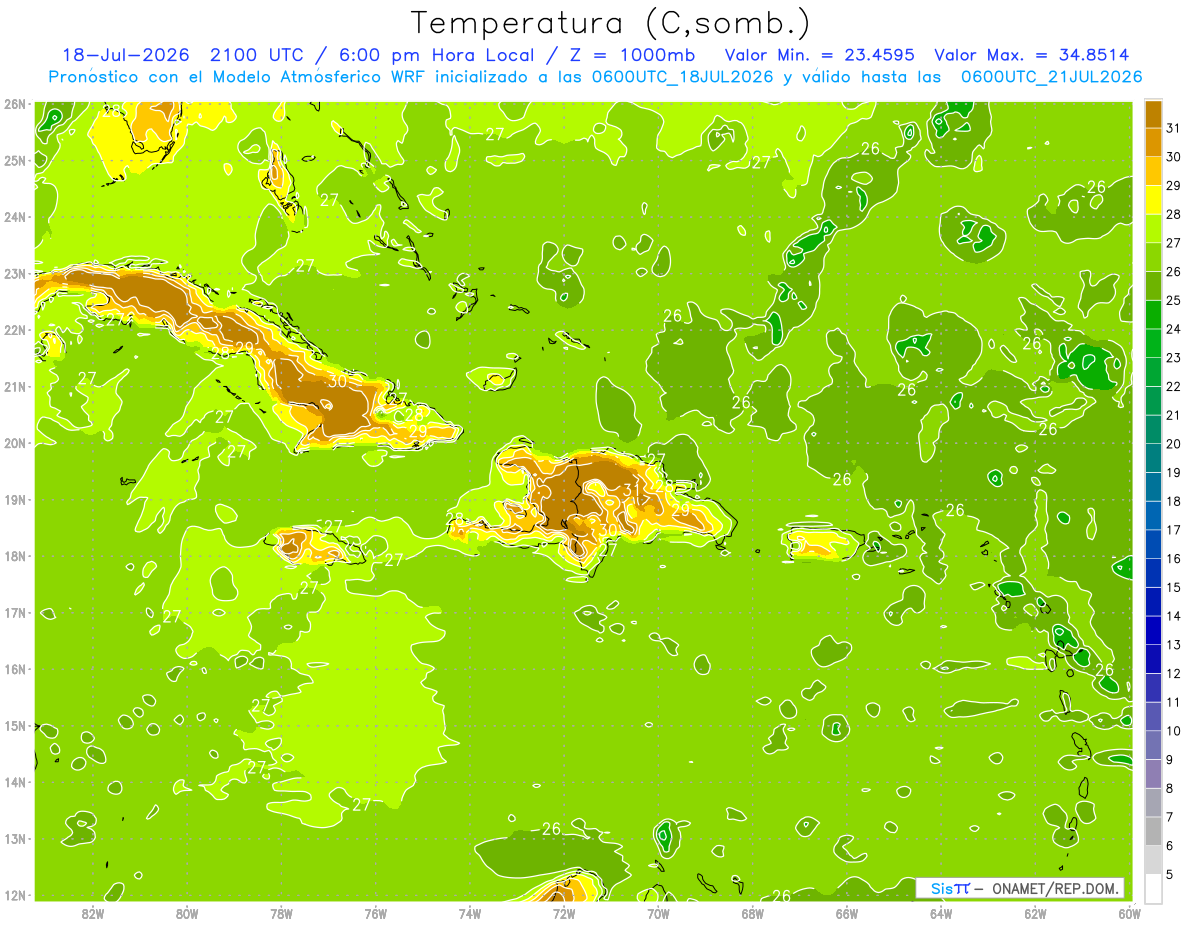The height and width of the screenshot is (927, 1200).
Task: Click the 20N latitude axis label
Action: [14, 443]
